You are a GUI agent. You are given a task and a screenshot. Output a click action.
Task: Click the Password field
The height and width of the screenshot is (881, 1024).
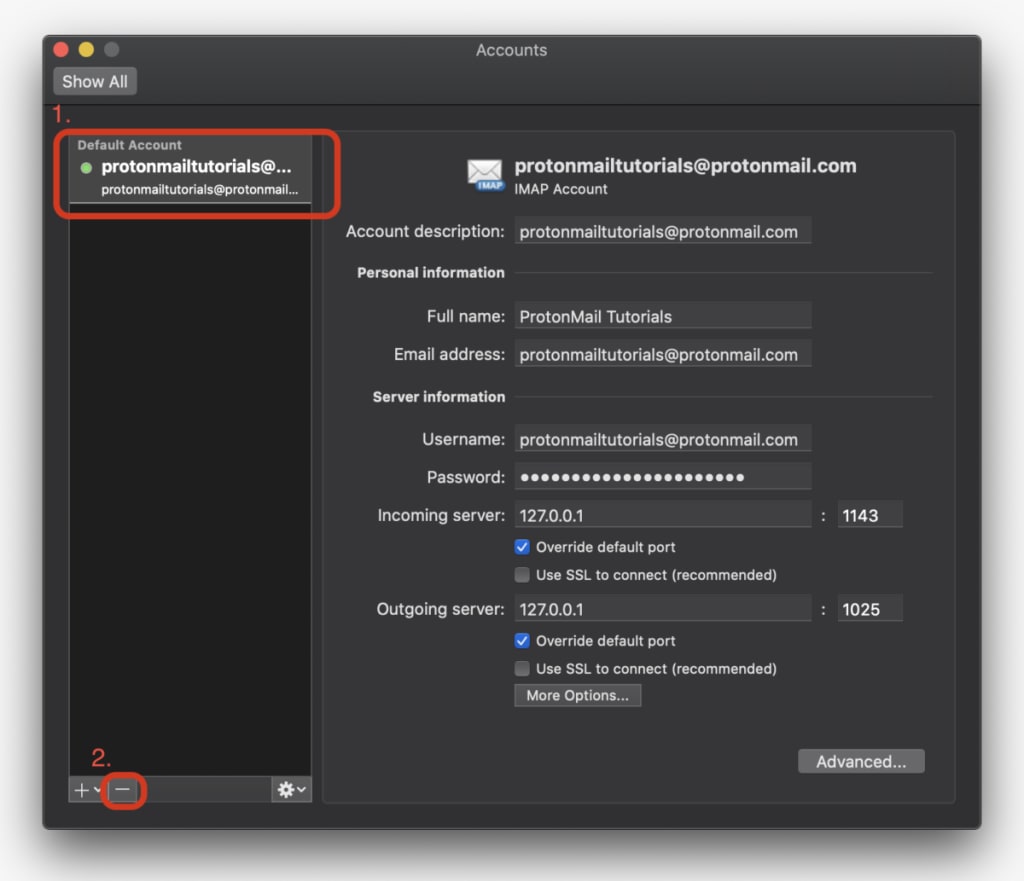point(663,477)
